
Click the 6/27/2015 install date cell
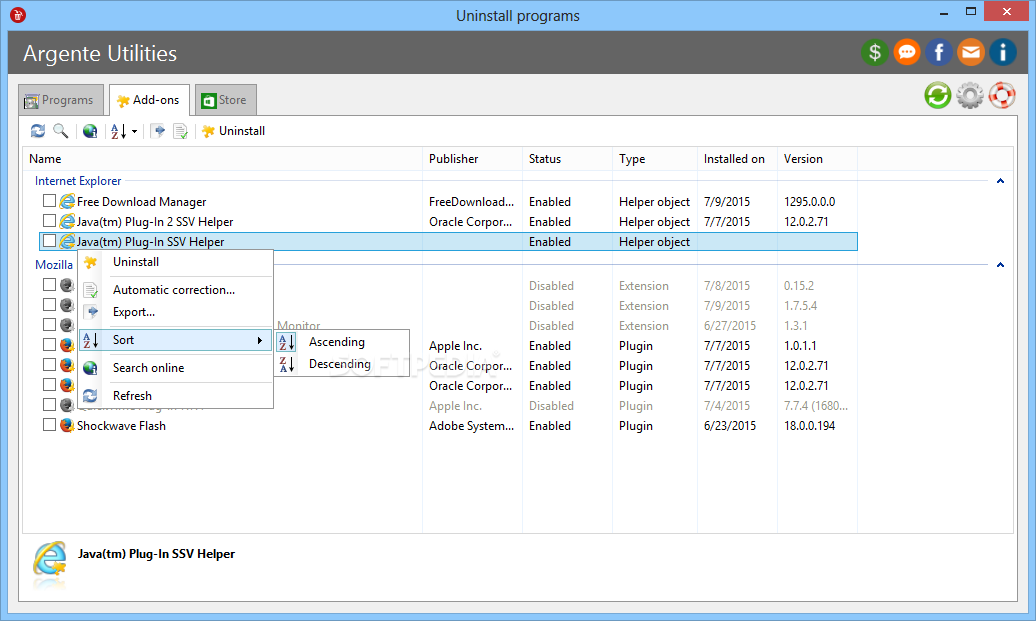point(729,326)
